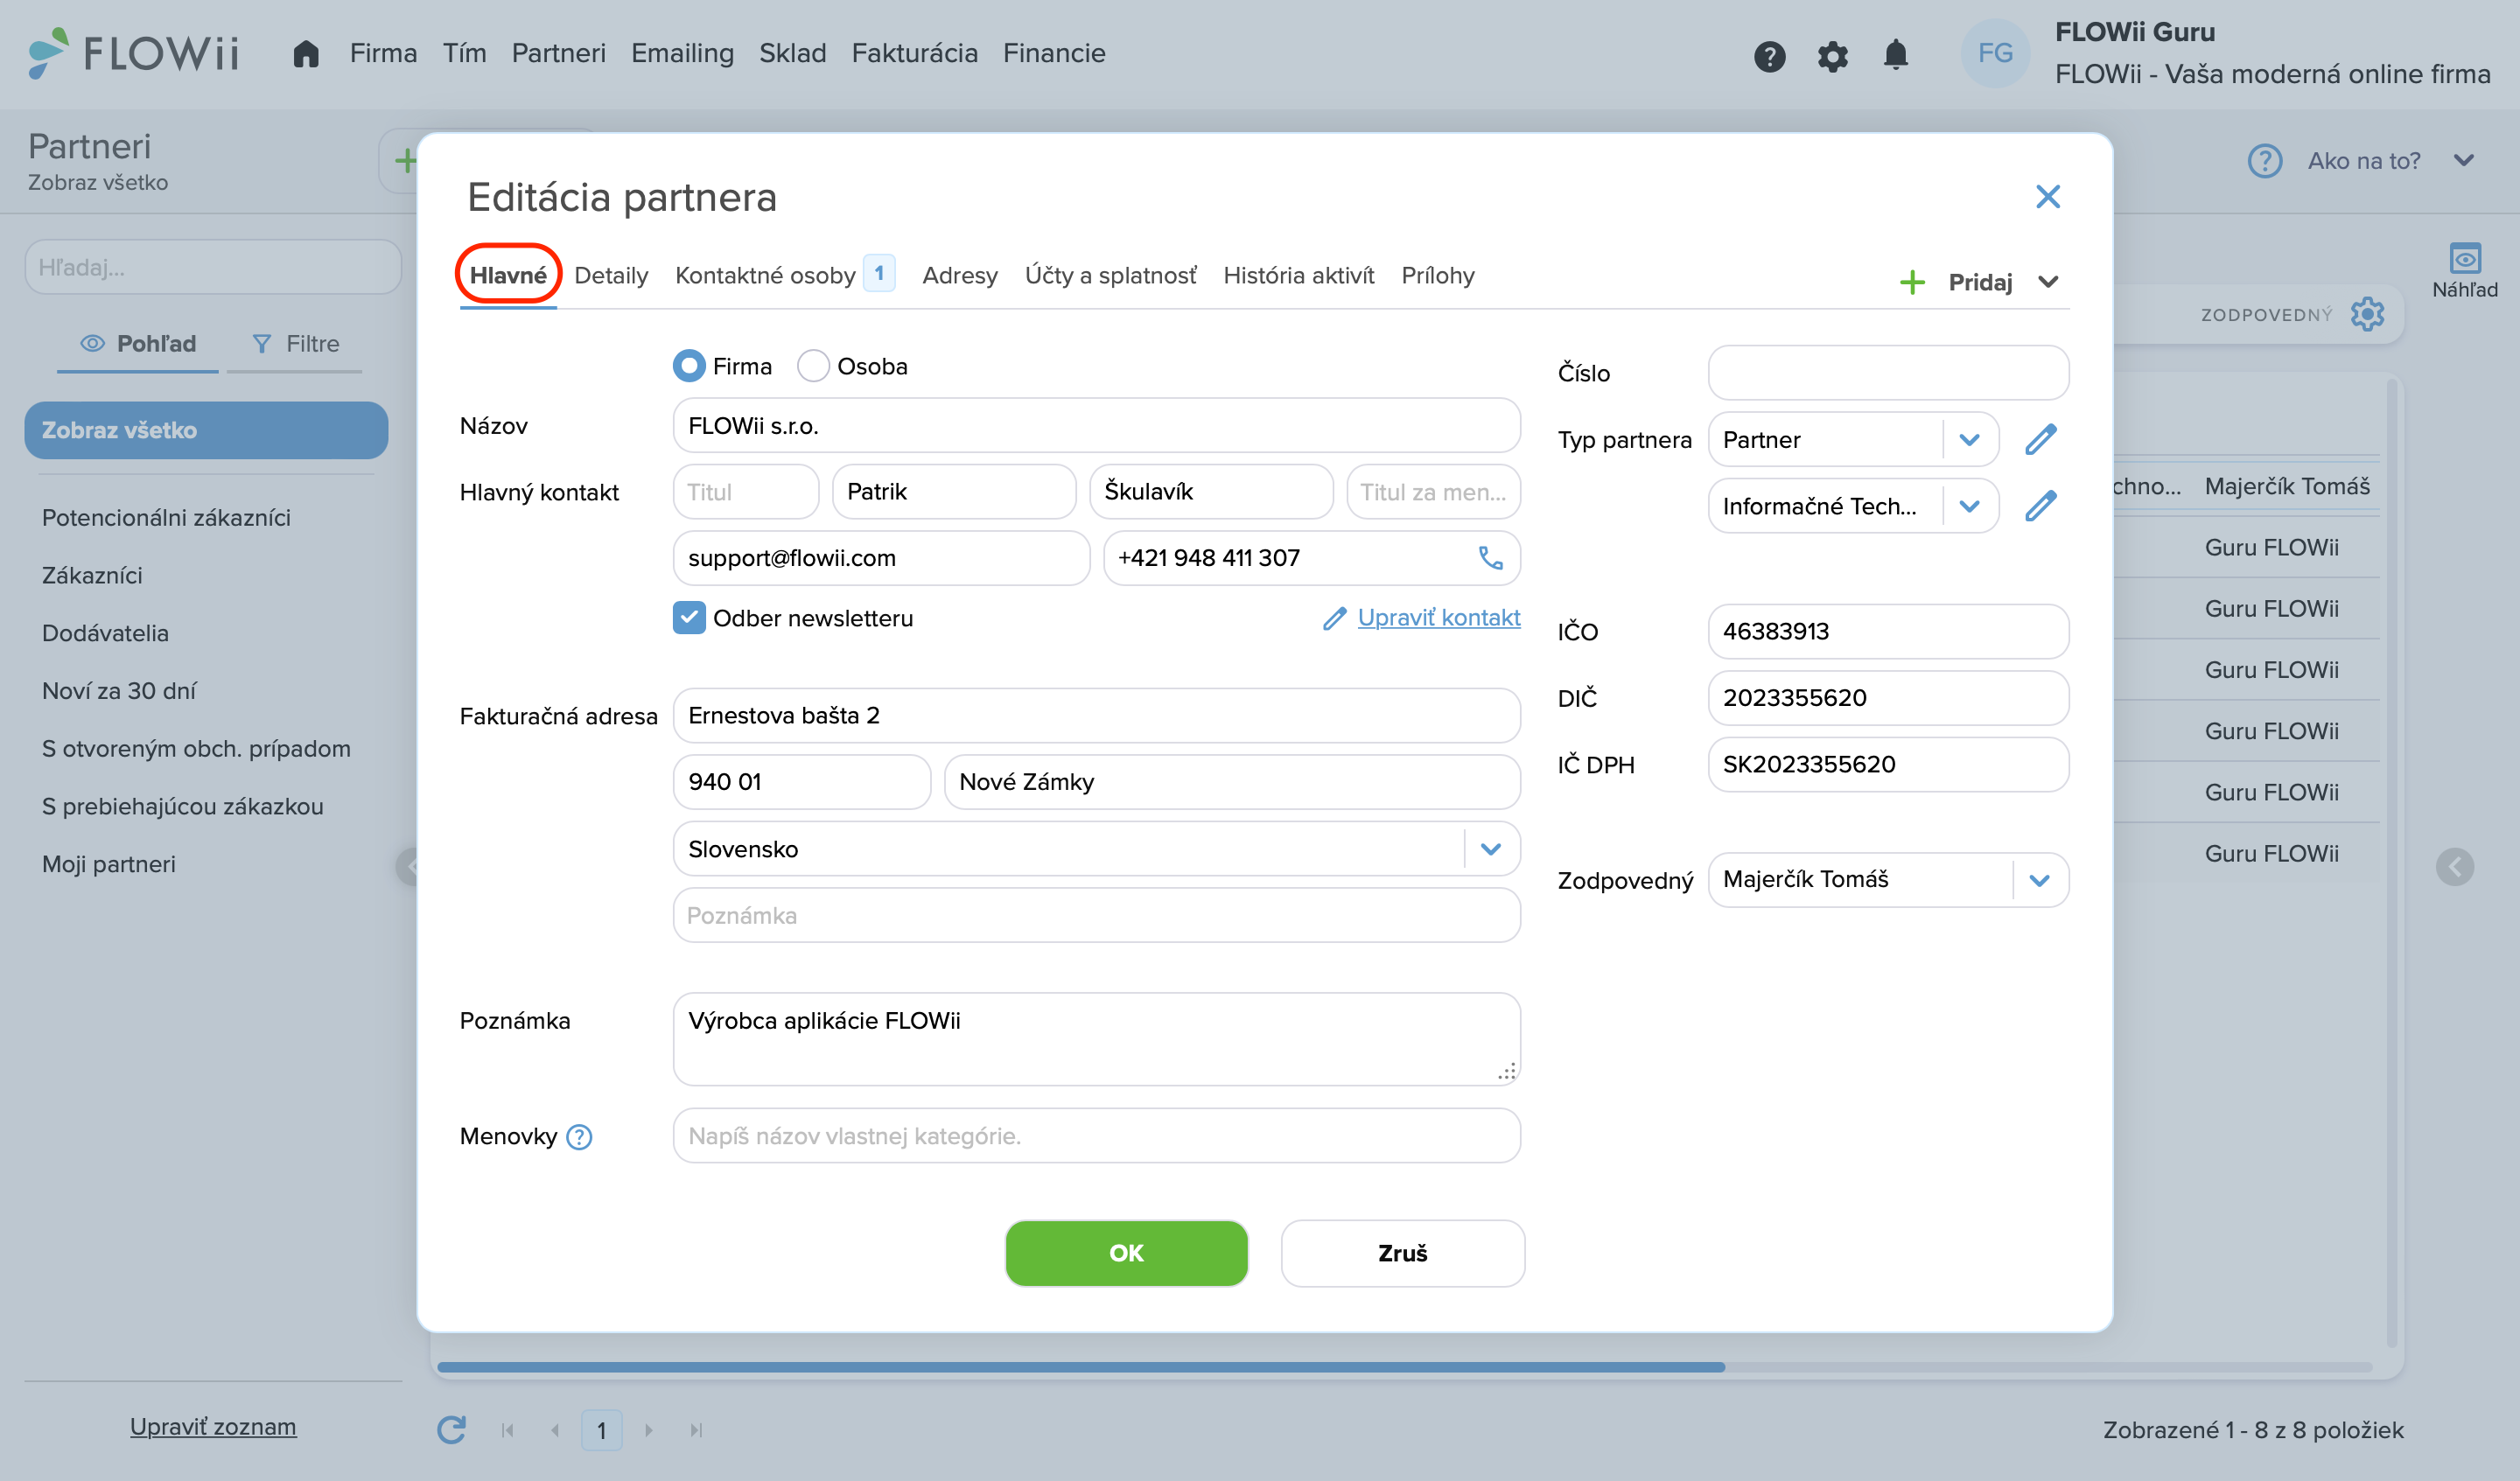
Task: Click the green plus Pridaj icon
Action: [1911, 282]
